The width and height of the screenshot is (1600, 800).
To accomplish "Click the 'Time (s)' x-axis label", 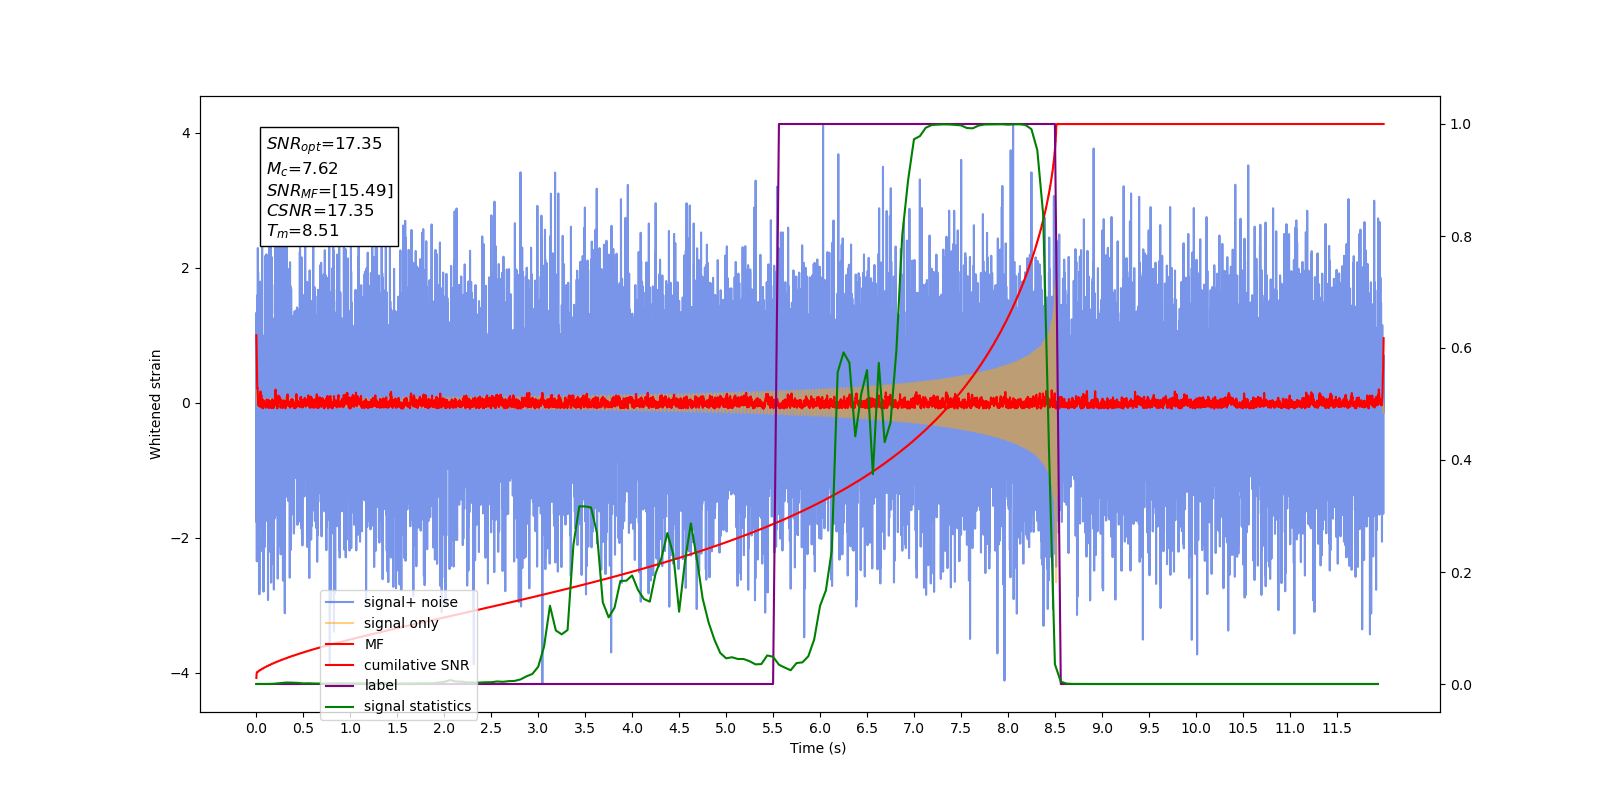I will (x=818, y=748).
